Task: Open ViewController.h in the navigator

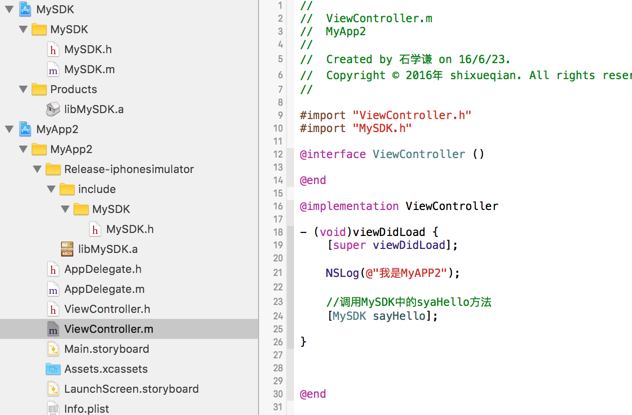Action: [107, 309]
